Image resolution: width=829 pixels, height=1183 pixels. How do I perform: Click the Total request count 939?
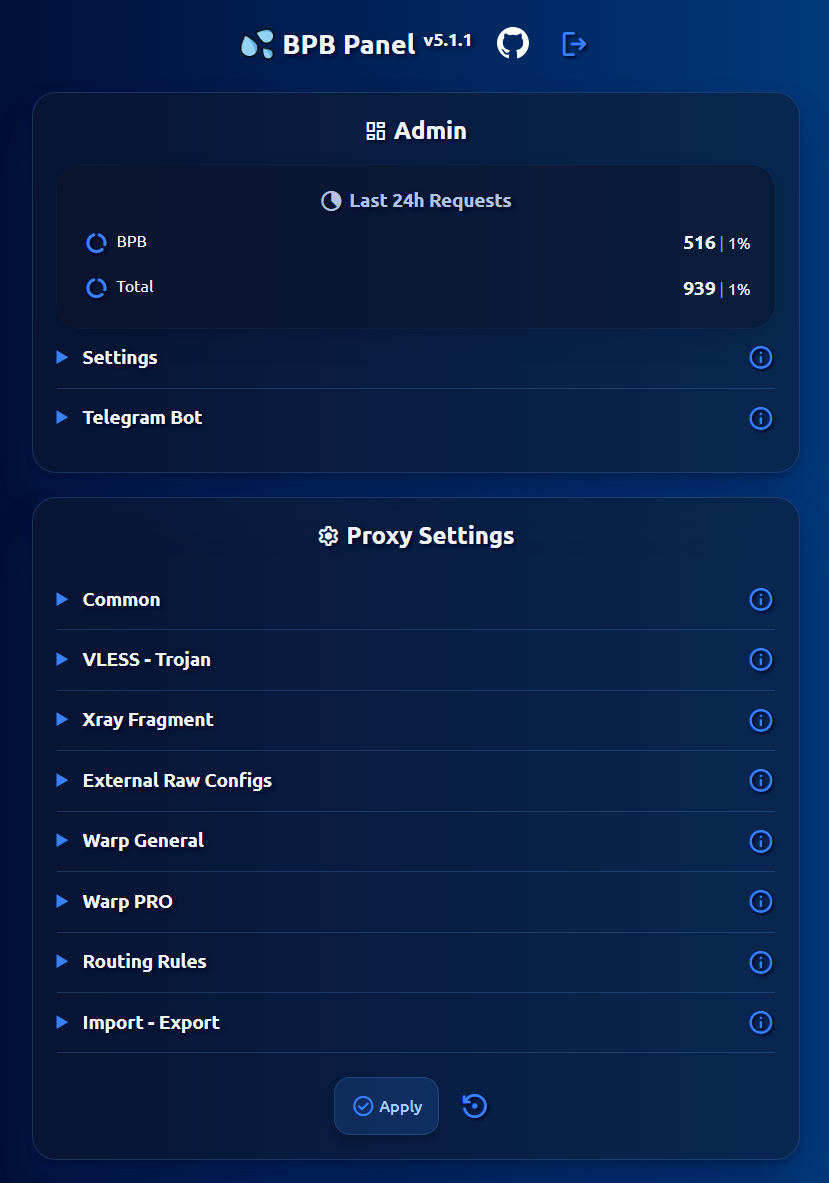click(x=699, y=289)
